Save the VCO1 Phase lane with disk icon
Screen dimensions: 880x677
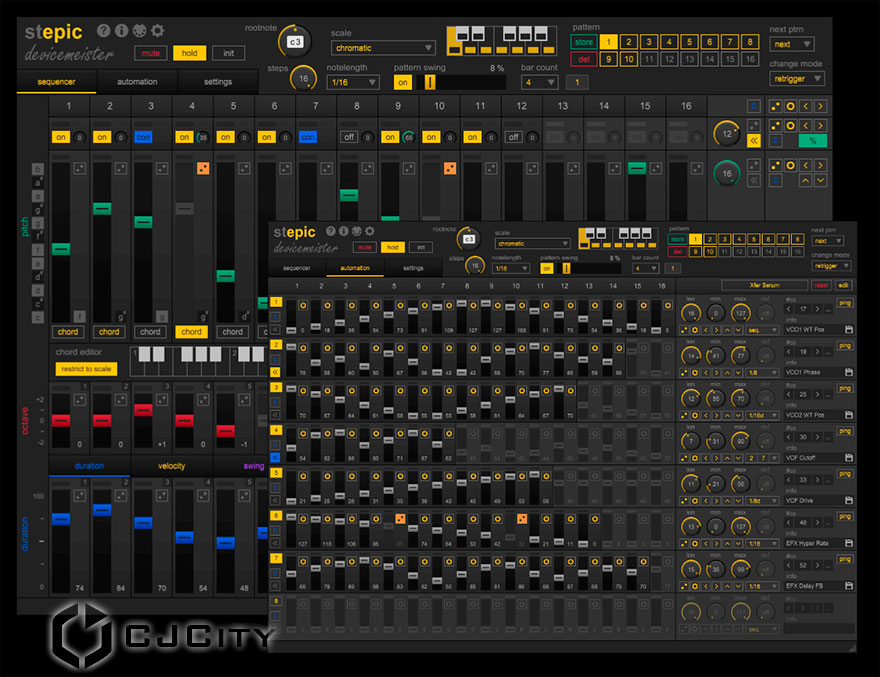tap(849, 372)
